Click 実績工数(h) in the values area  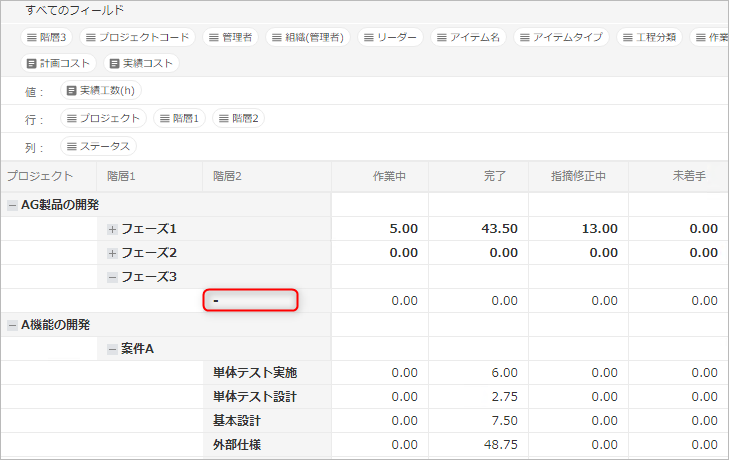[x=102, y=91]
